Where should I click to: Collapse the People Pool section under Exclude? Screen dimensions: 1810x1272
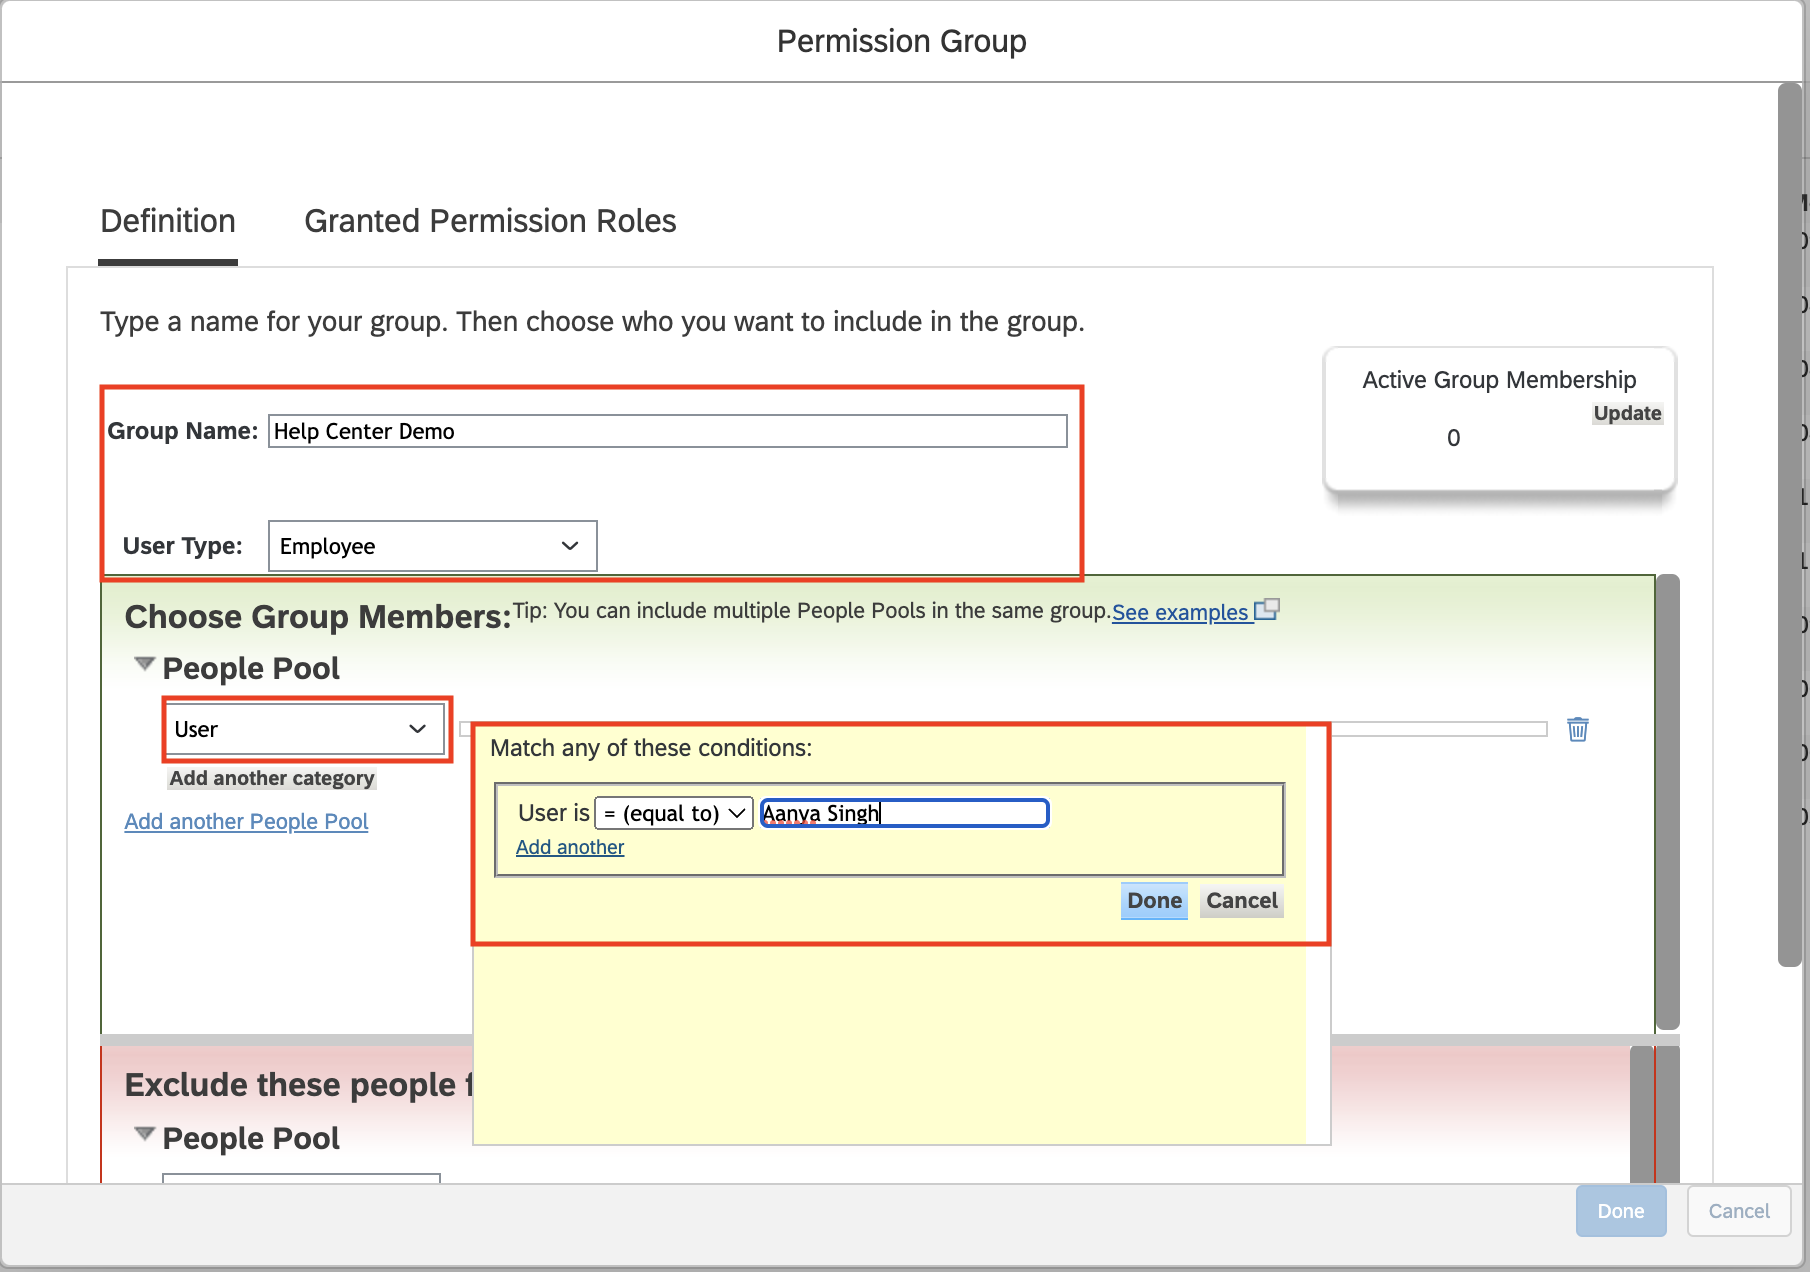[145, 1134]
